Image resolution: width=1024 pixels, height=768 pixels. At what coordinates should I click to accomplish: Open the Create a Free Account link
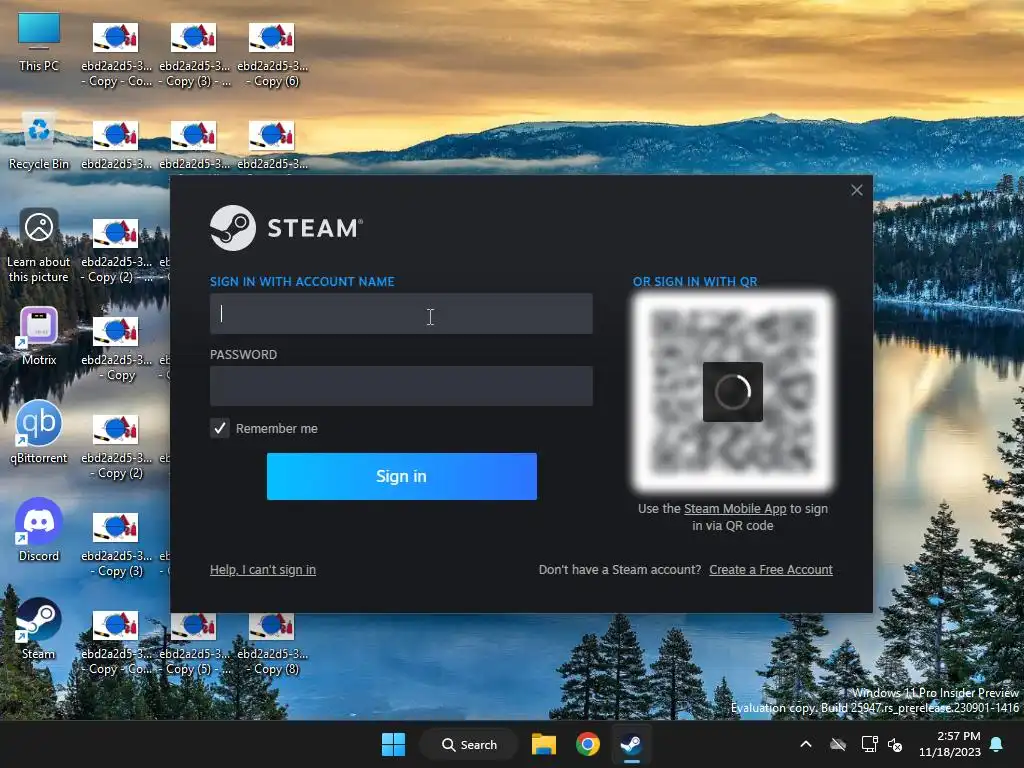pos(771,569)
